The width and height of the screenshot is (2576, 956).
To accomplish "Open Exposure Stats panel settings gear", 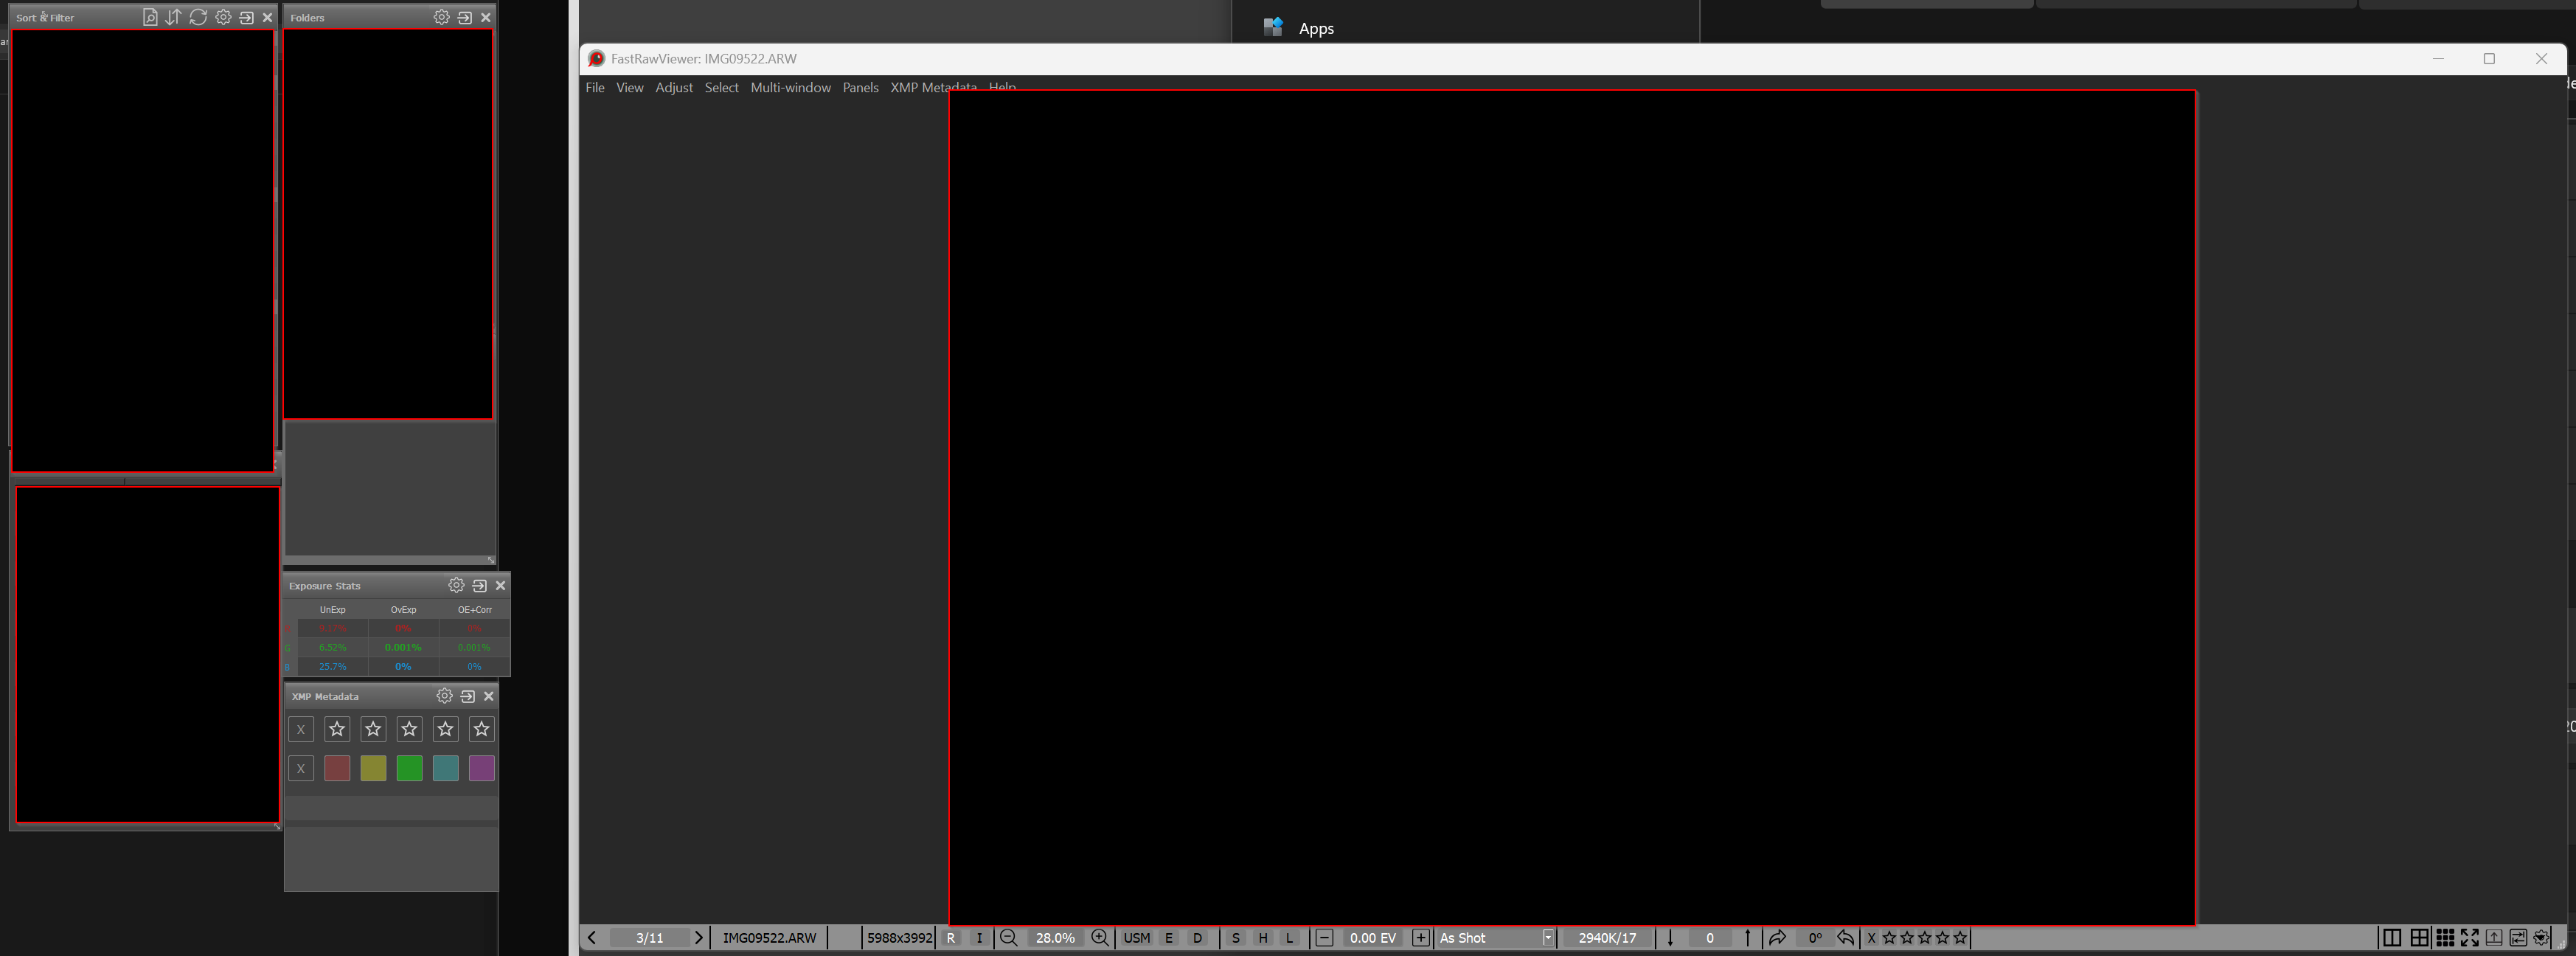I will (456, 585).
